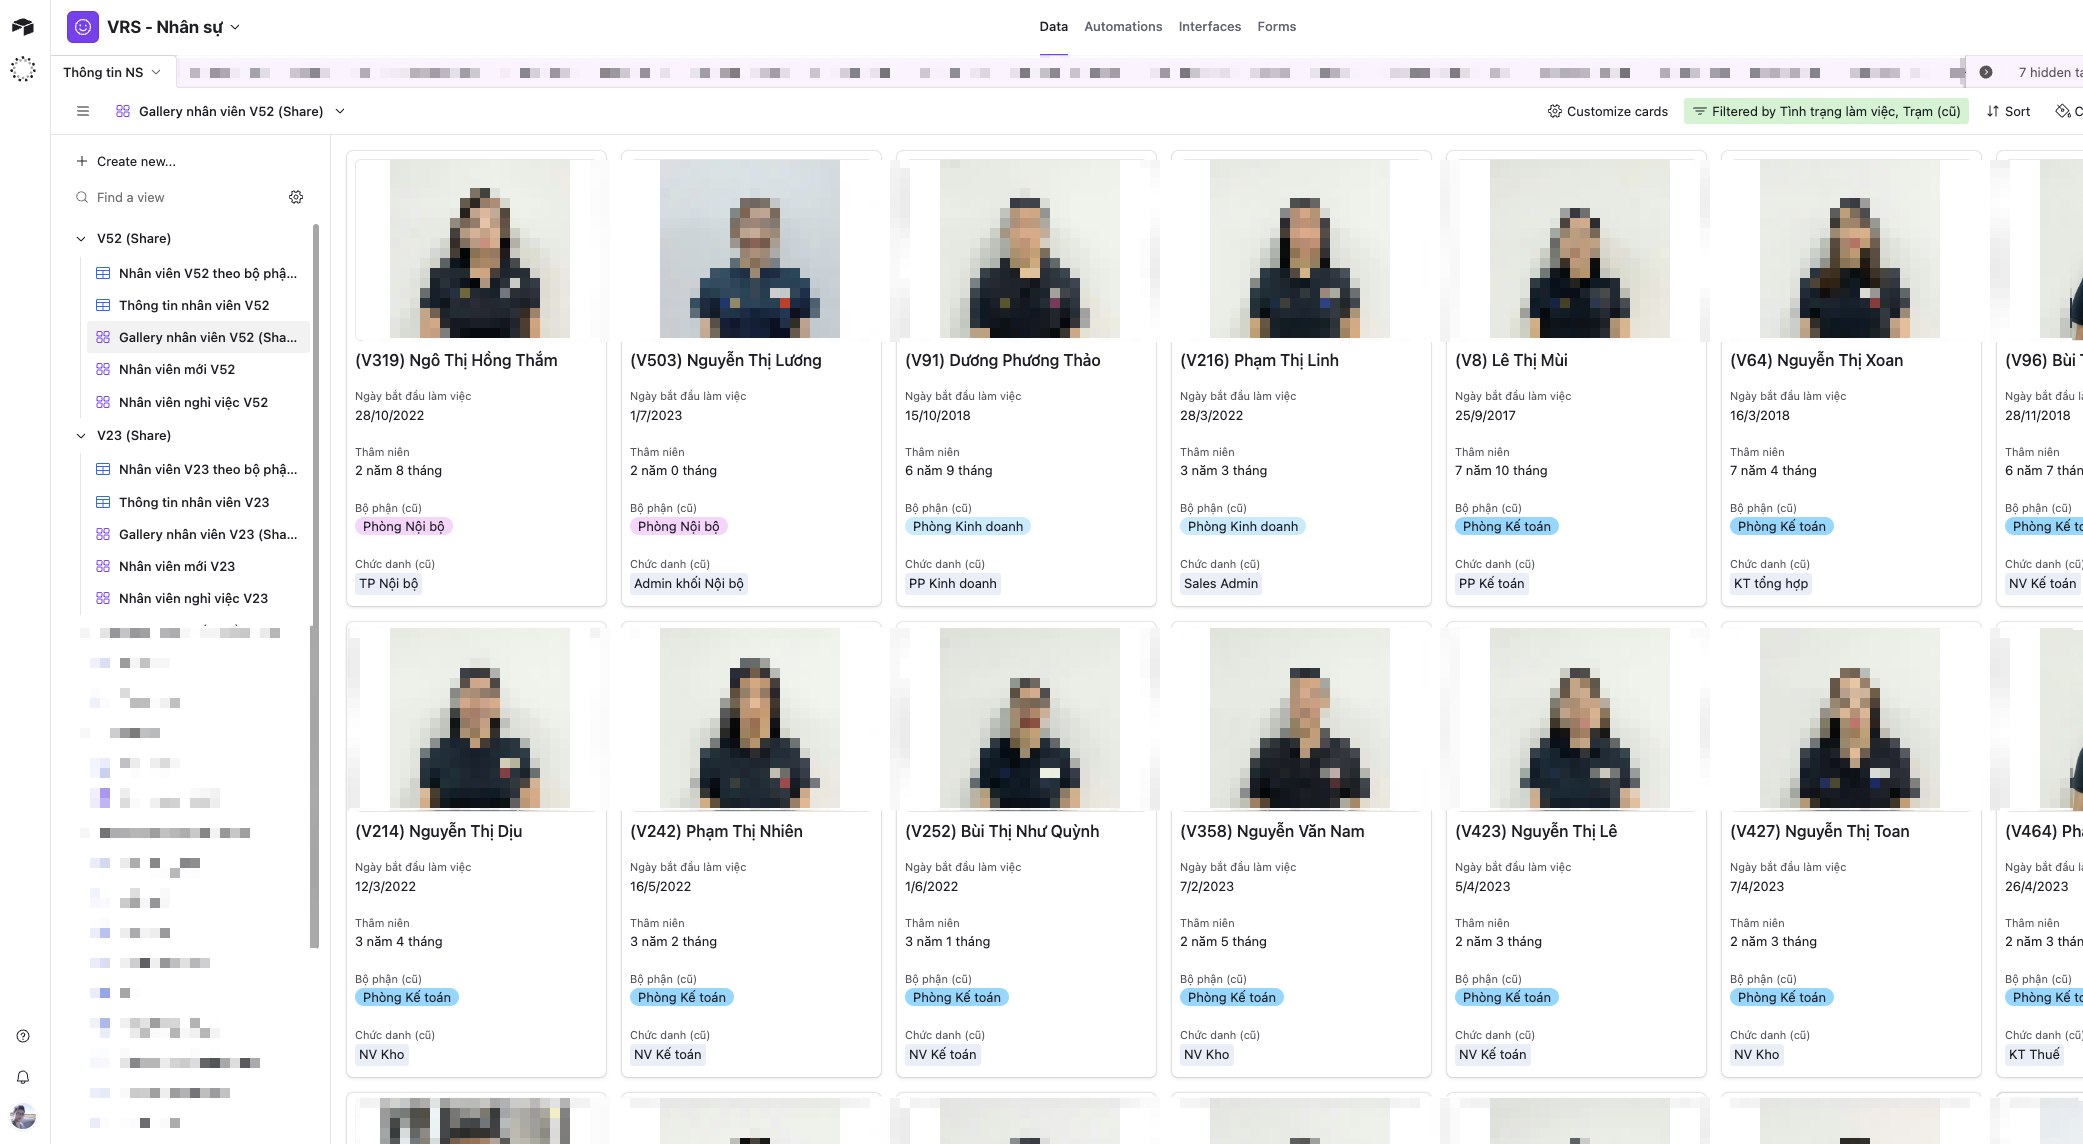2083x1144 pixels.
Task: Click TP Nội bộ title on V319 card
Action: point(389,583)
